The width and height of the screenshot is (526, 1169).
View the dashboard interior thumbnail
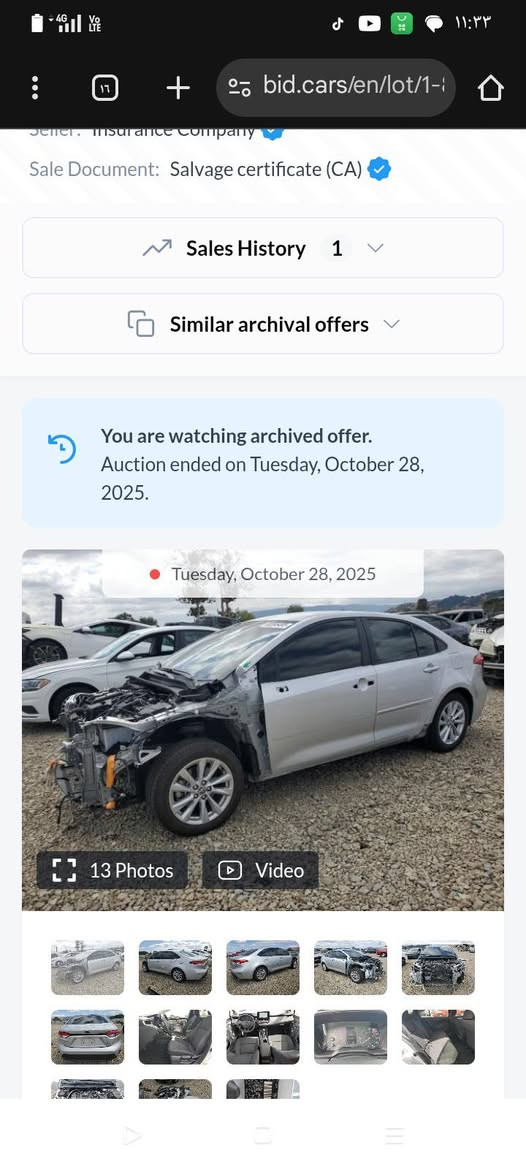click(x=263, y=1037)
